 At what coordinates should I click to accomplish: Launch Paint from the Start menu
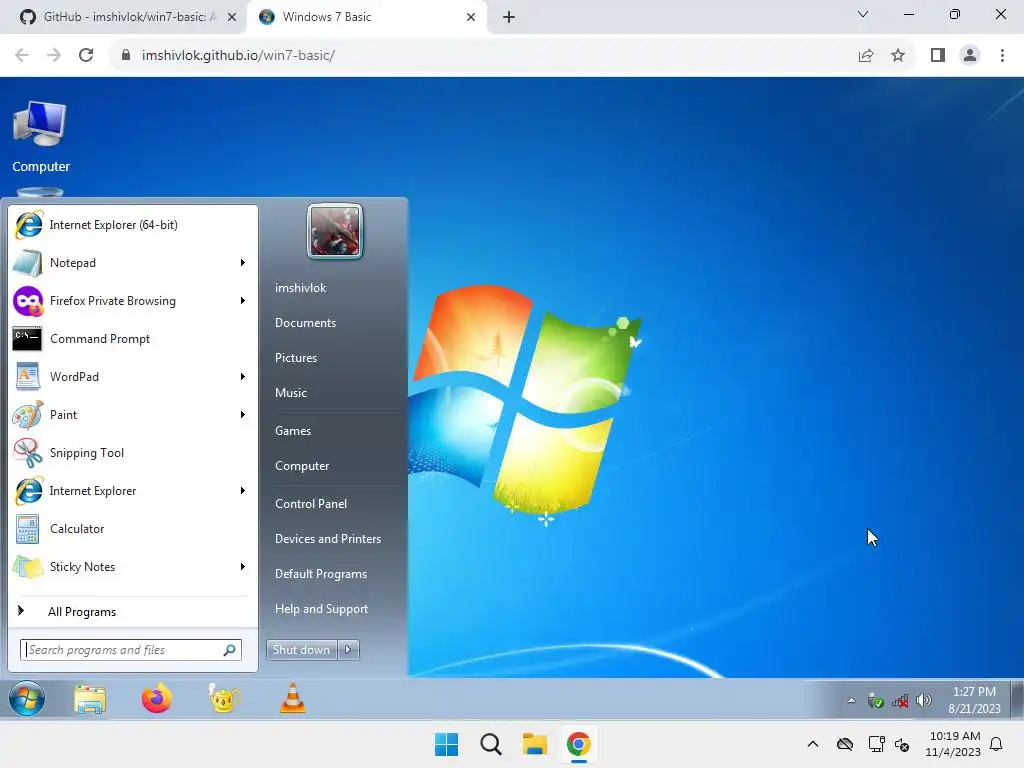click(133, 415)
